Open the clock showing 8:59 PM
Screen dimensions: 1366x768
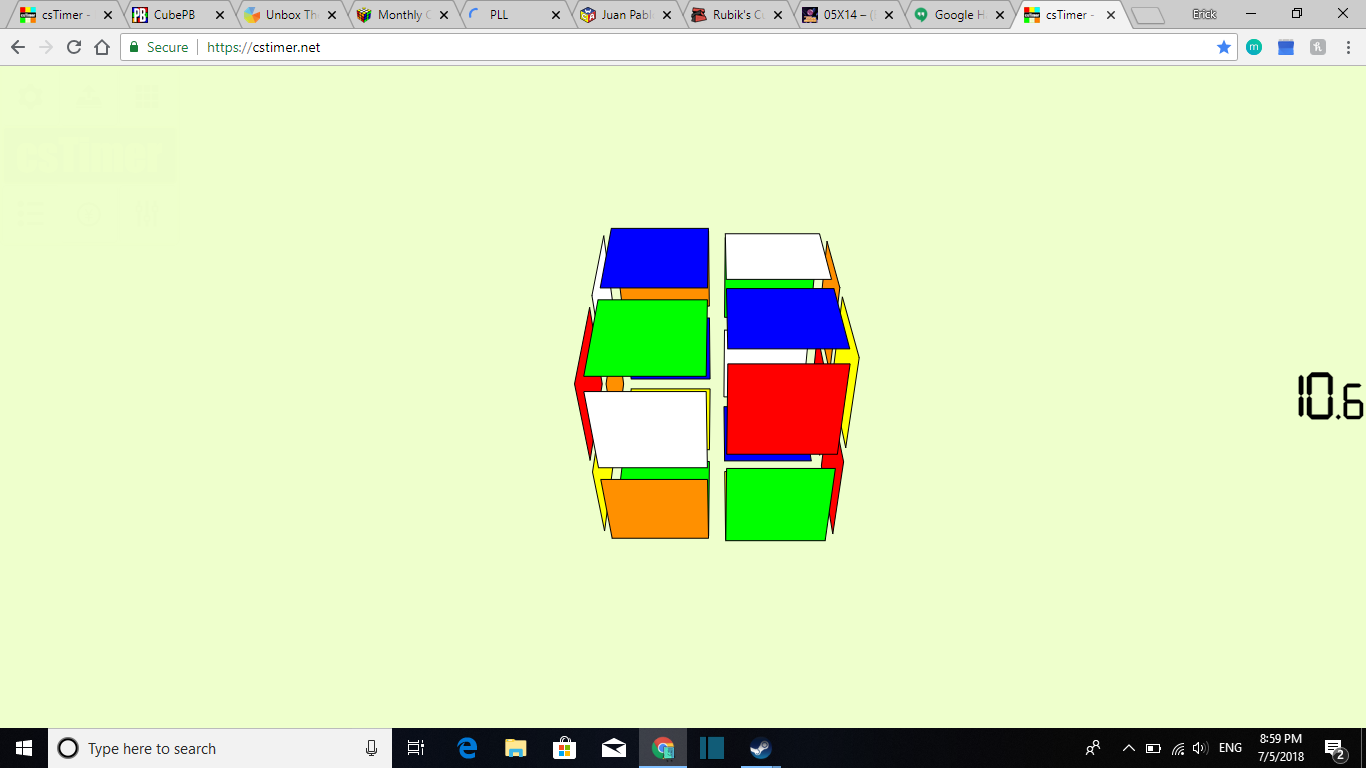(1281, 748)
